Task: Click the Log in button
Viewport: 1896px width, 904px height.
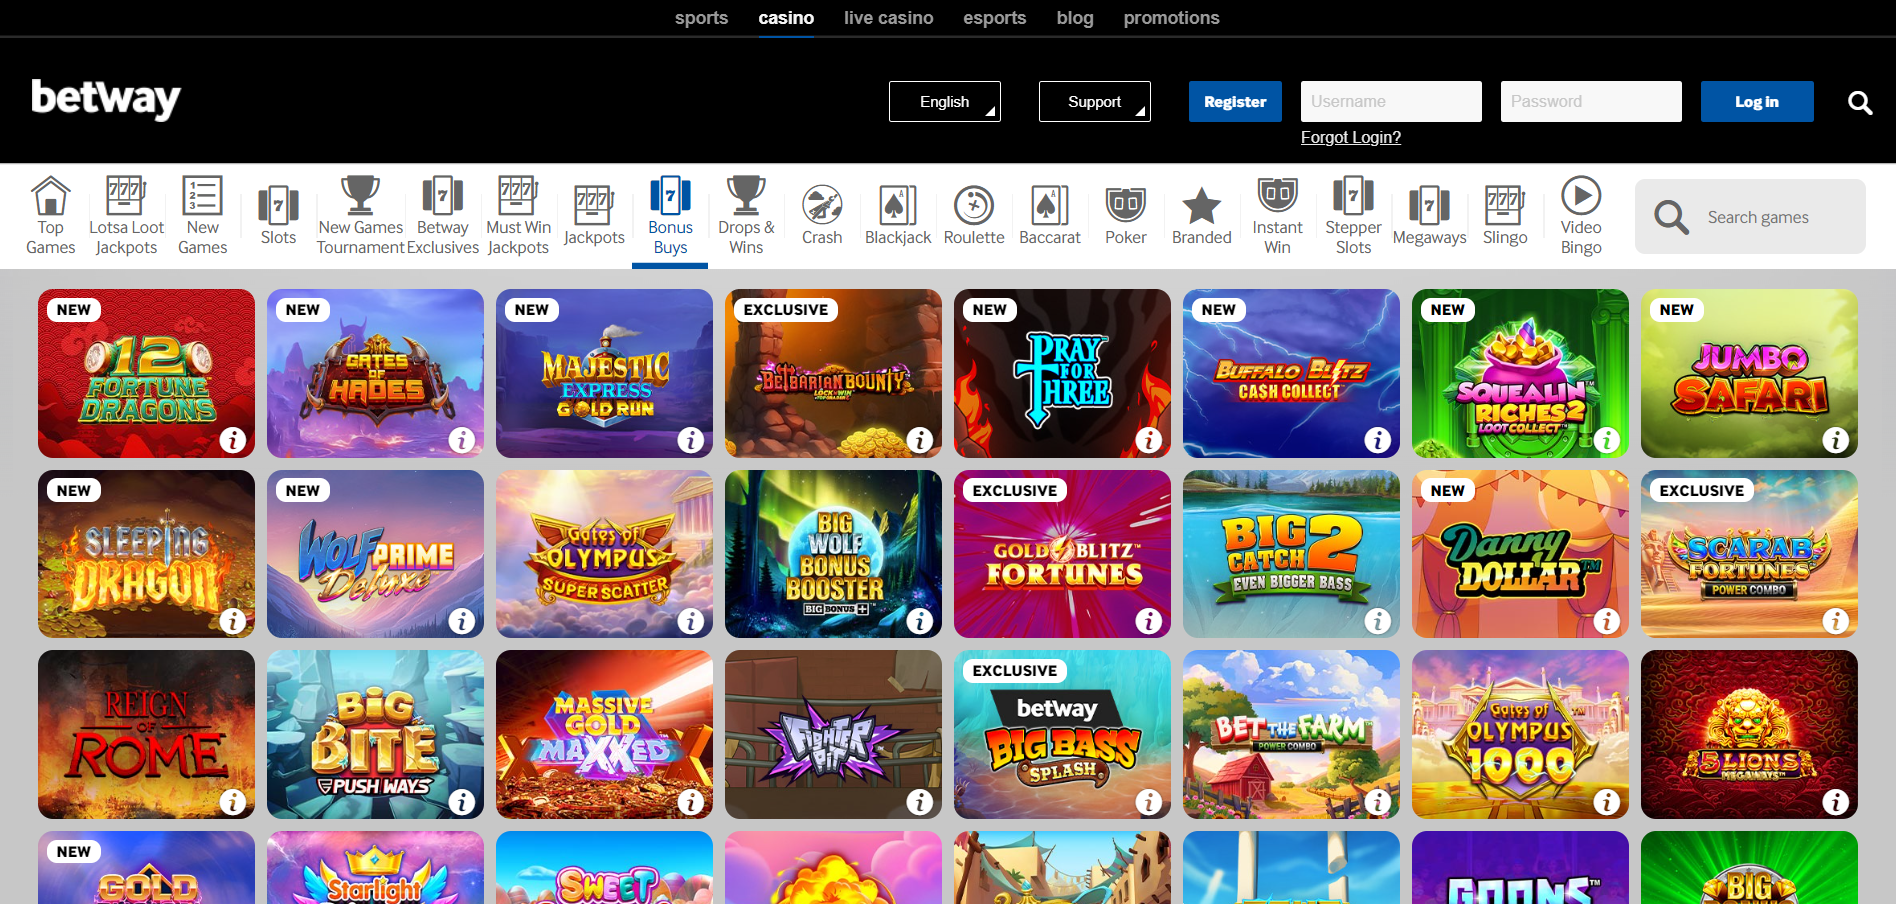Action: (1757, 102)
